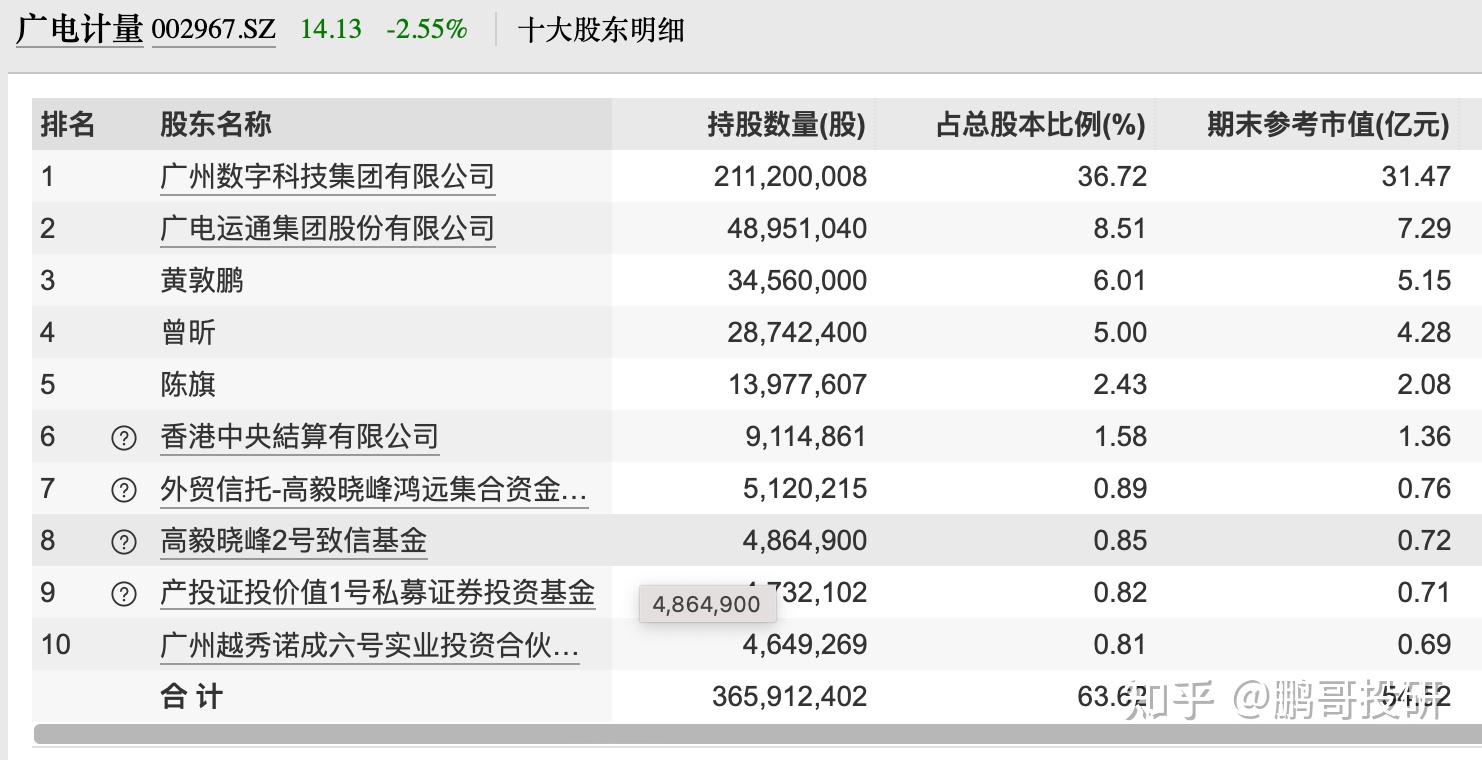
Task: Click market value 31.47
Action: click(1416, 177)
